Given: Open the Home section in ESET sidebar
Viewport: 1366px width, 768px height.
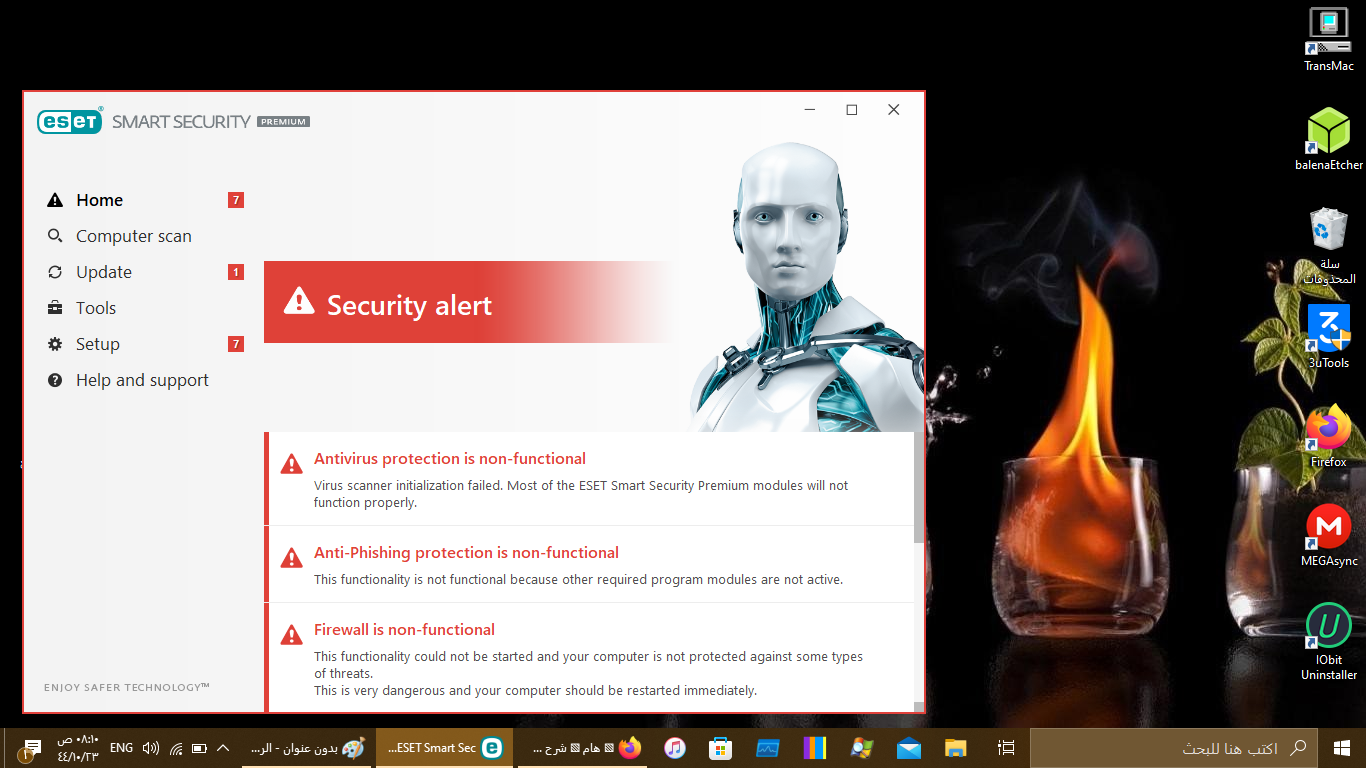Looking at the screenshot, I should coord(99,200).
